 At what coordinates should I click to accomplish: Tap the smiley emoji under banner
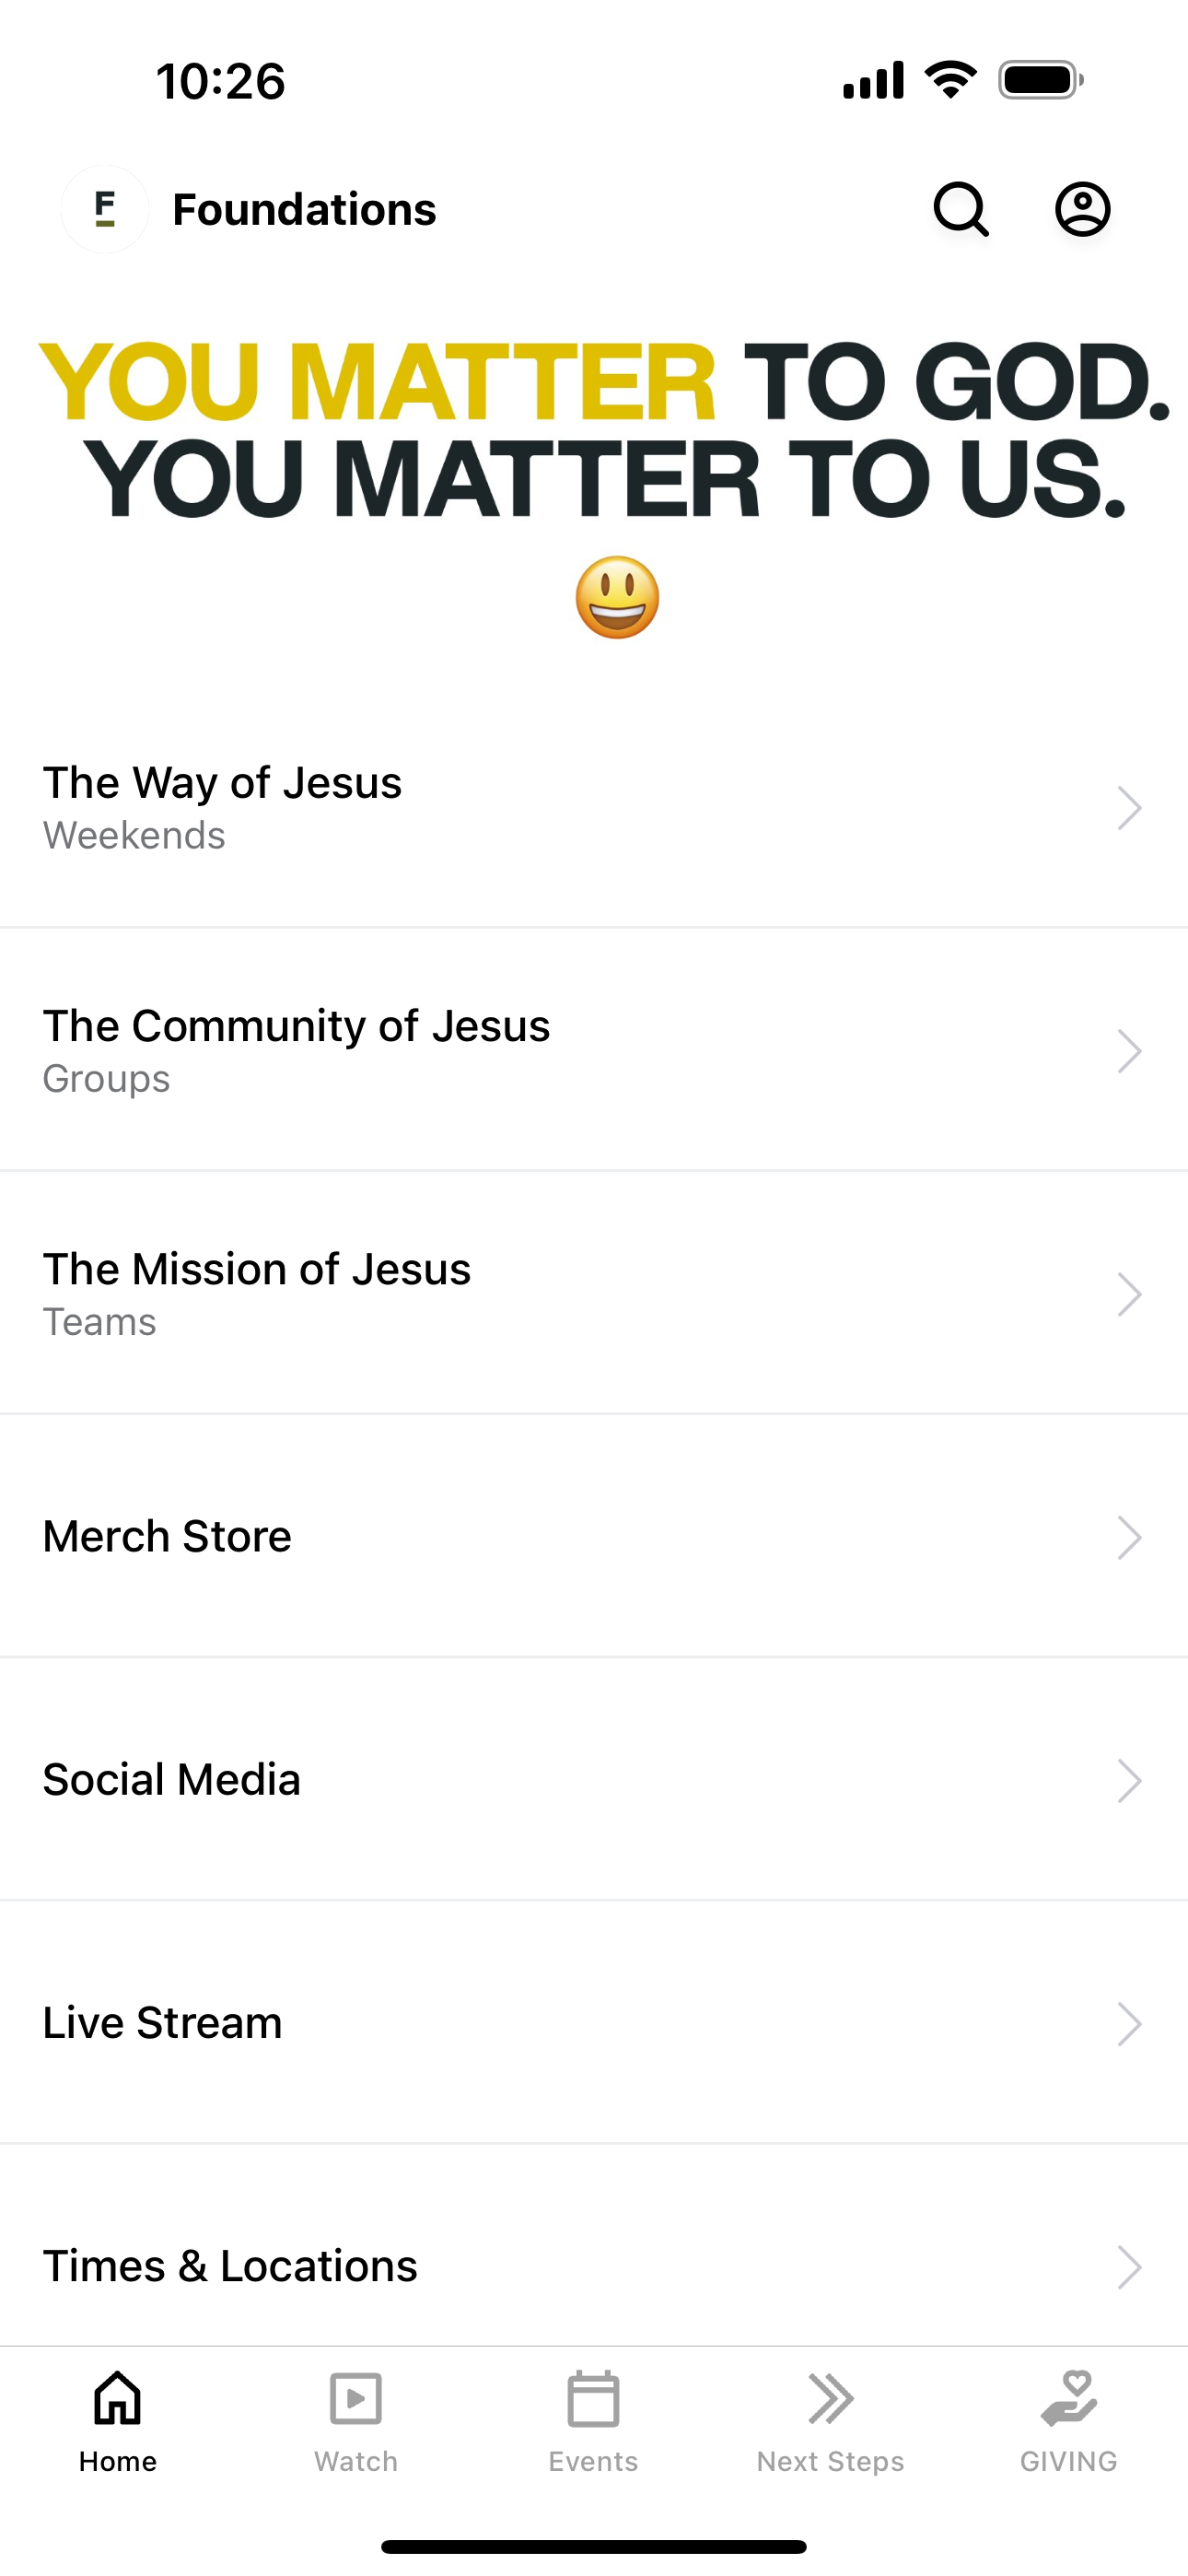click(x=617, y=598)
